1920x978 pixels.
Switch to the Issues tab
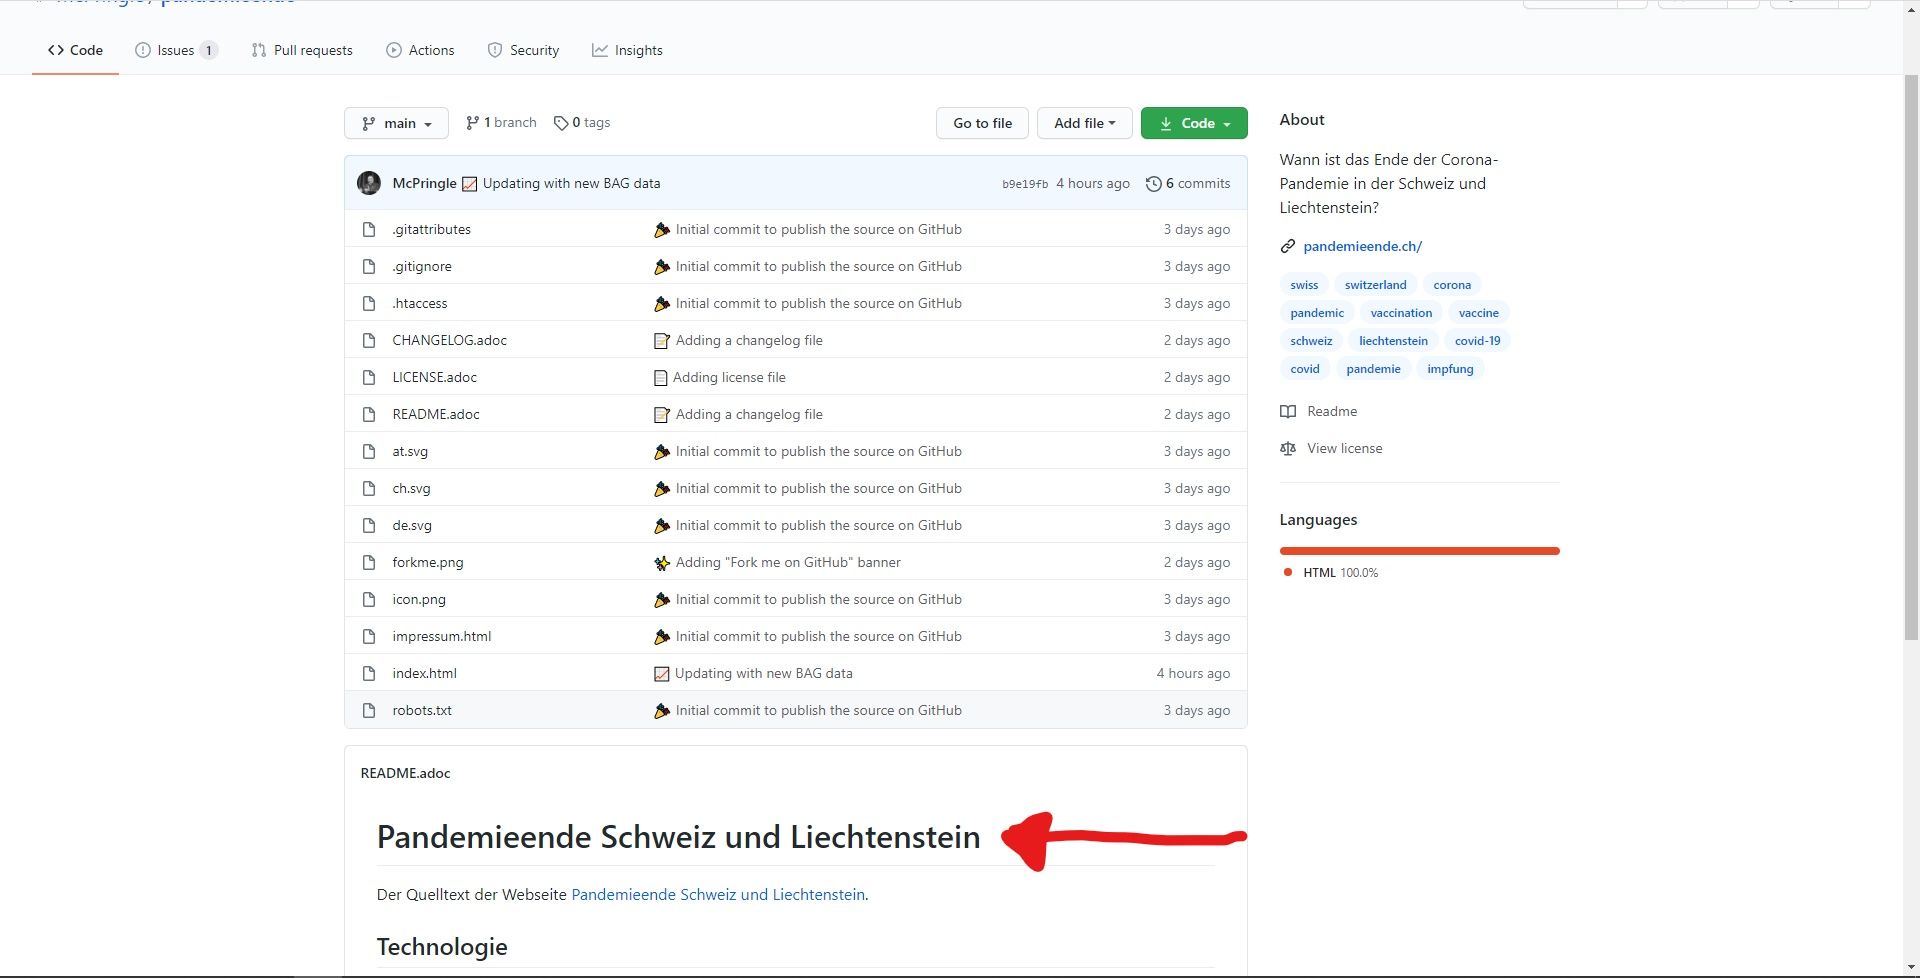click(176, 50)
